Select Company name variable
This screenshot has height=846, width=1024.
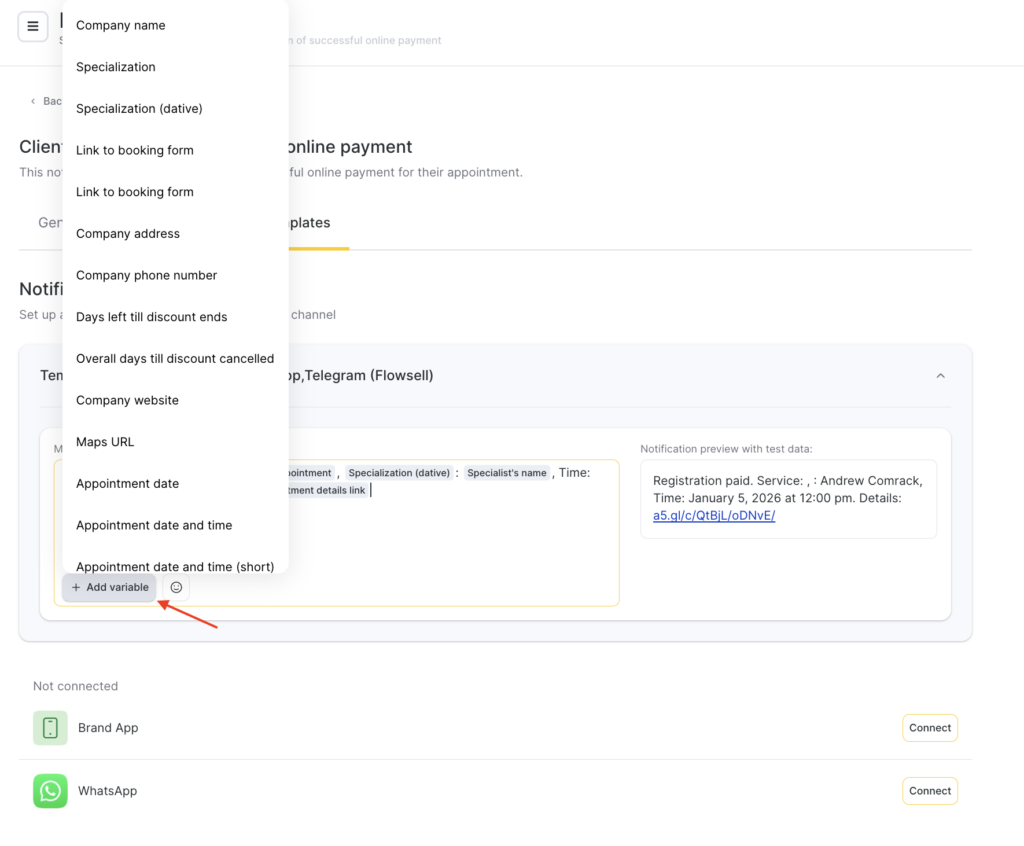point(121,26)
